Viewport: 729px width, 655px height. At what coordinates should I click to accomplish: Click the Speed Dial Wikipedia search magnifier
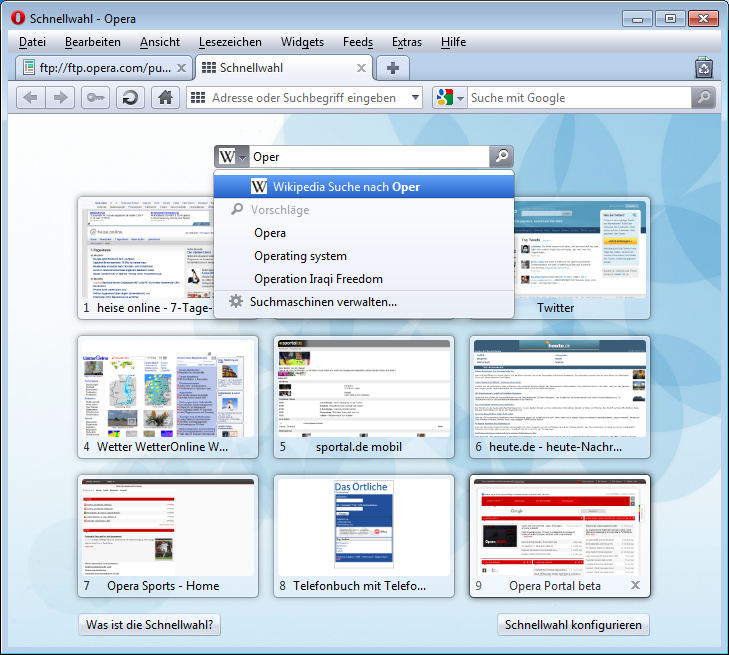click(501, 157)
